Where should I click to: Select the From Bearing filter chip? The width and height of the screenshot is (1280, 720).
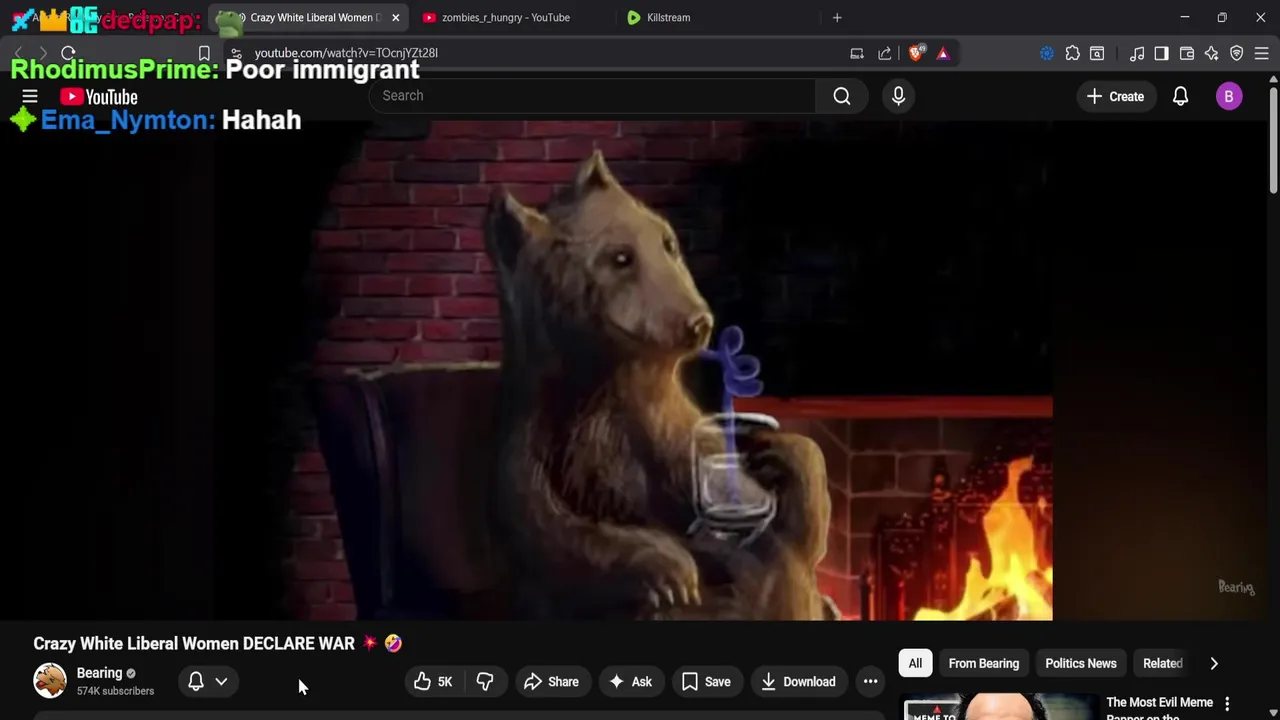(984, 663)
